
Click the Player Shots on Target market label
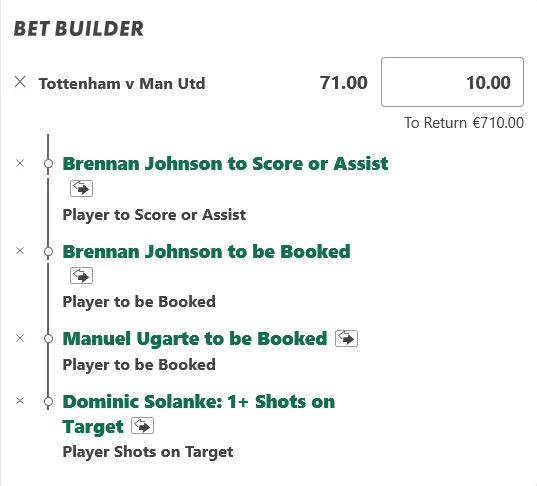[x=148, y=452]
